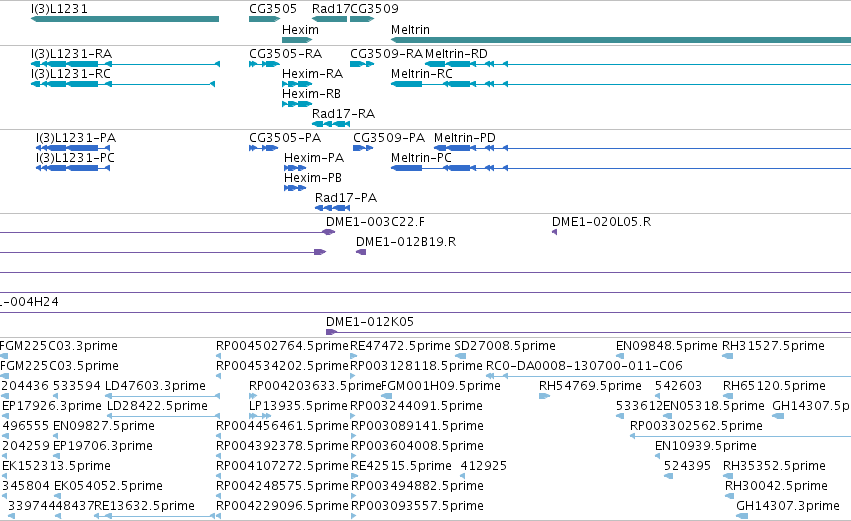
Task: Click the Rad17 gene label
Action: click(x=331, y=9)
